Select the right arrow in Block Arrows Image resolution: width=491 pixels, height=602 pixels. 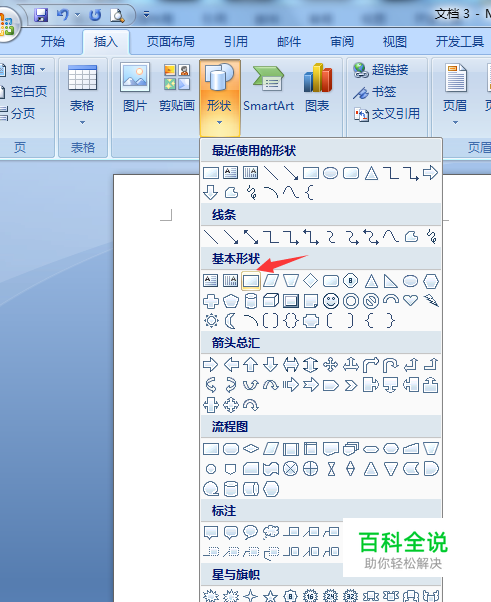coord(210,364)
